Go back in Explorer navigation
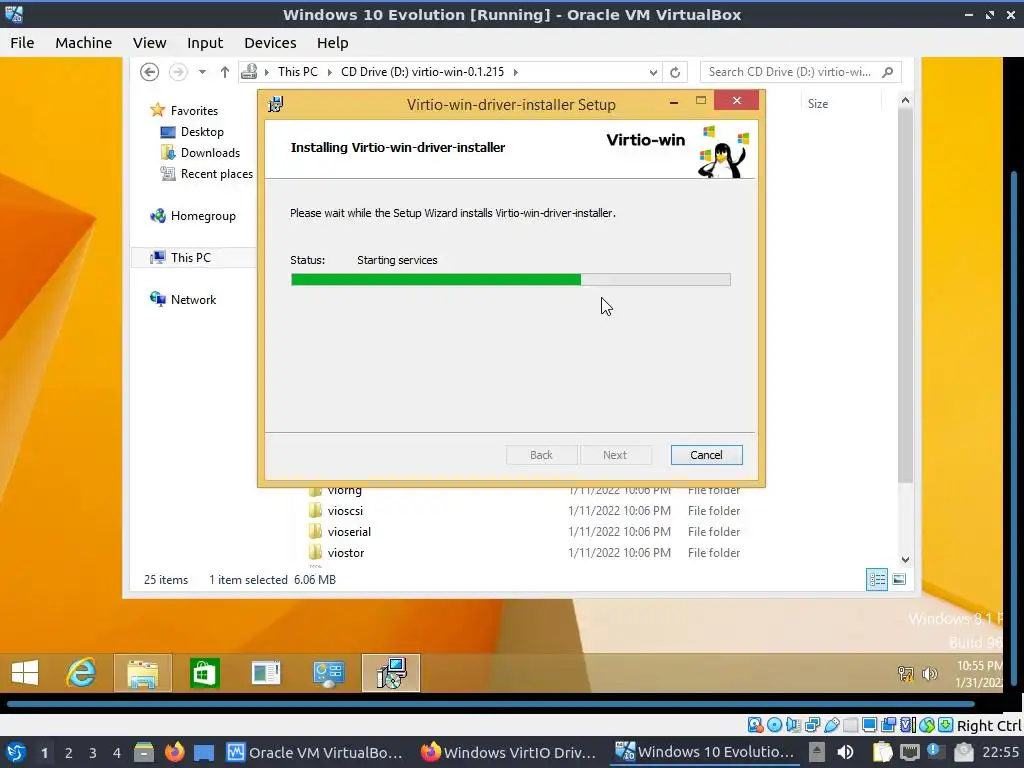The image size is (1024, 768). pos(150,72)
